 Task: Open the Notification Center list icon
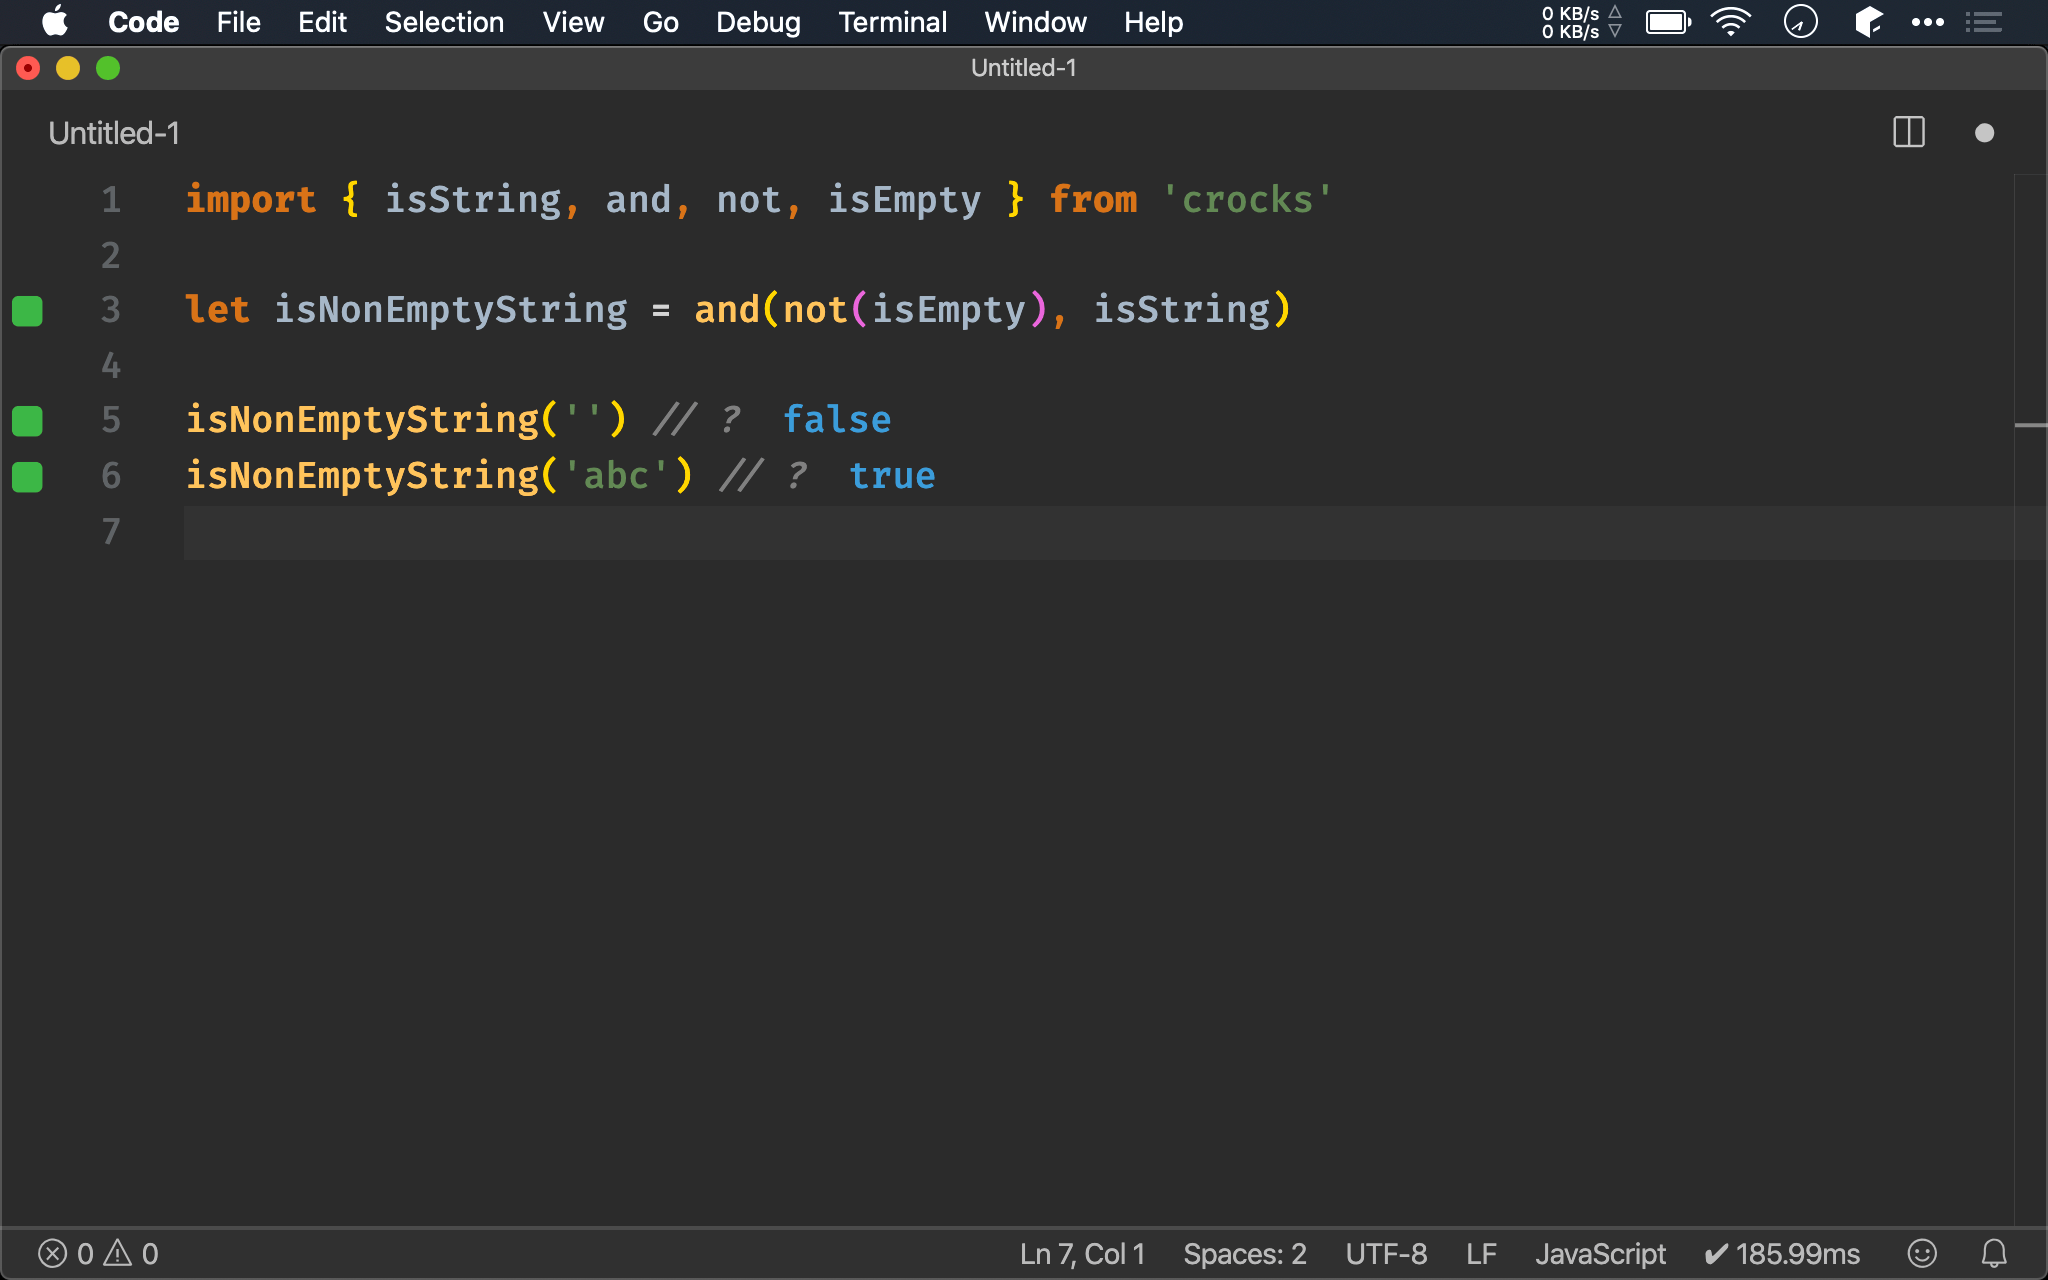point(1983,22)
